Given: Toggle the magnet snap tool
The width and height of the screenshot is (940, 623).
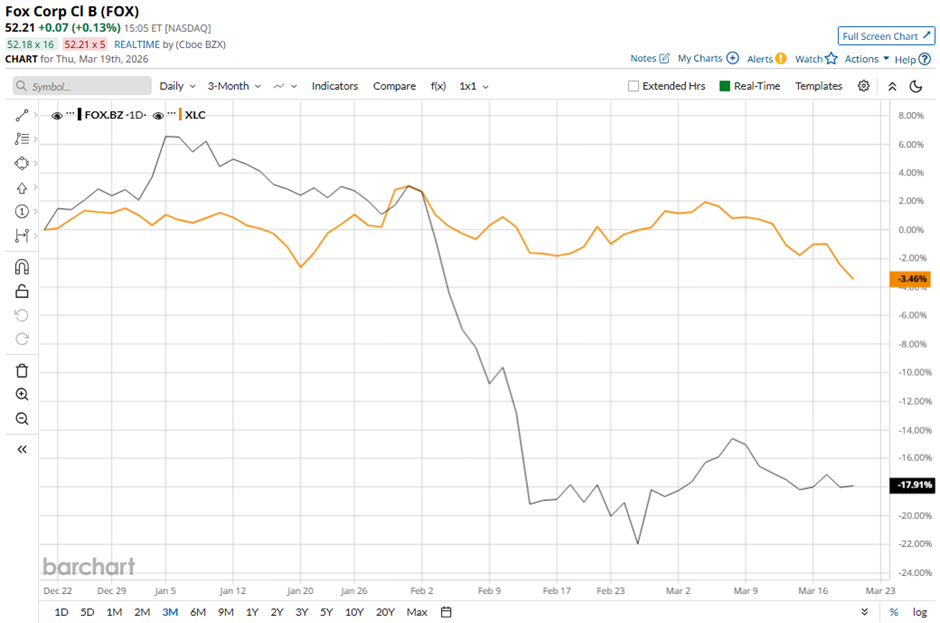Looking at the screenshot, I should coord(22,267).
